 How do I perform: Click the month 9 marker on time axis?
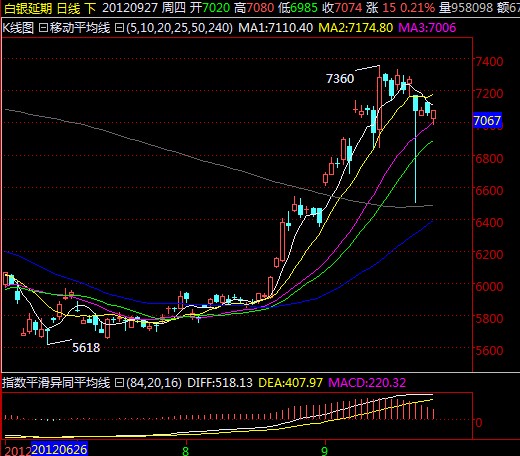324,451
